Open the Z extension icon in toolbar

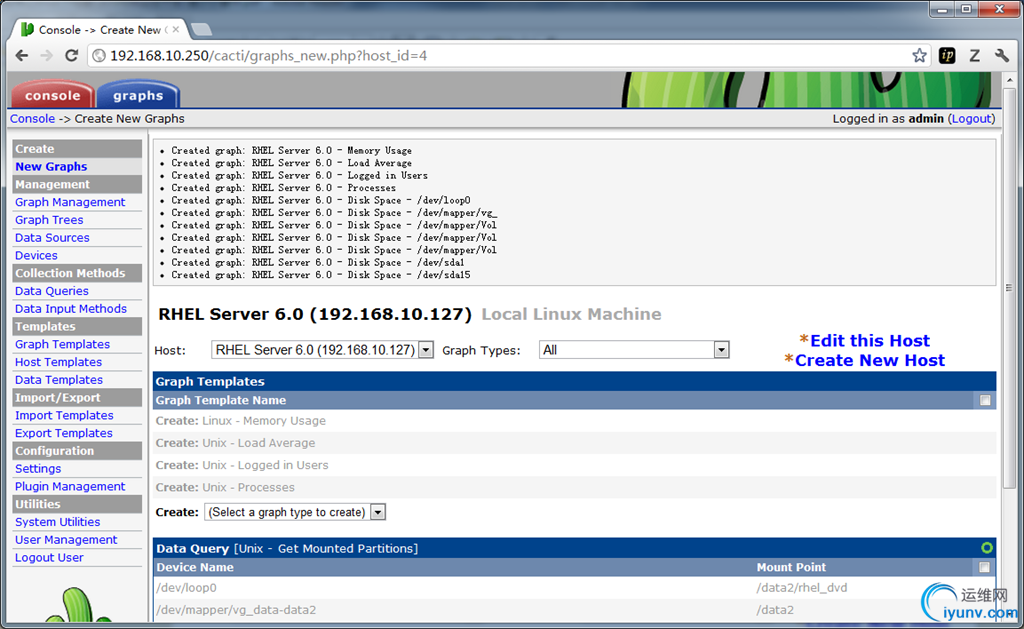click(974, 56)
